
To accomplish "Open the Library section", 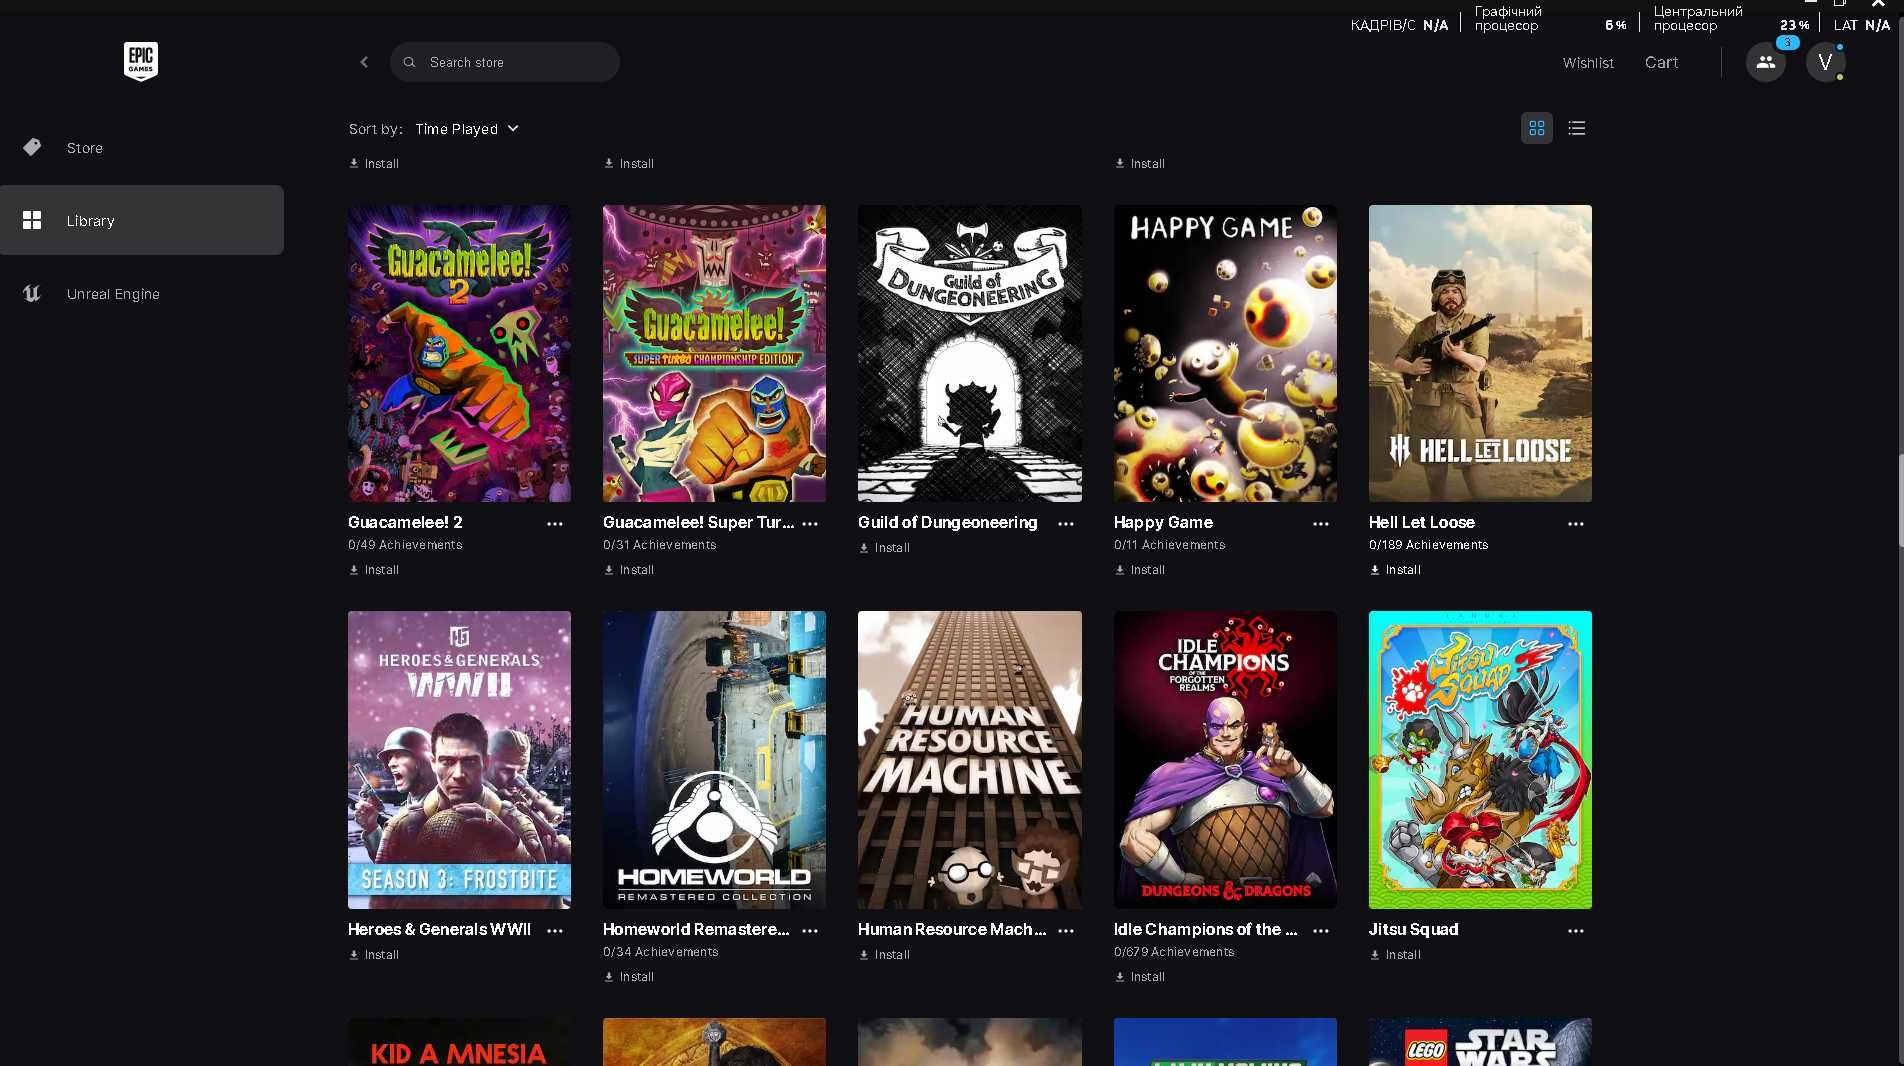I will (x=142, y=220).
